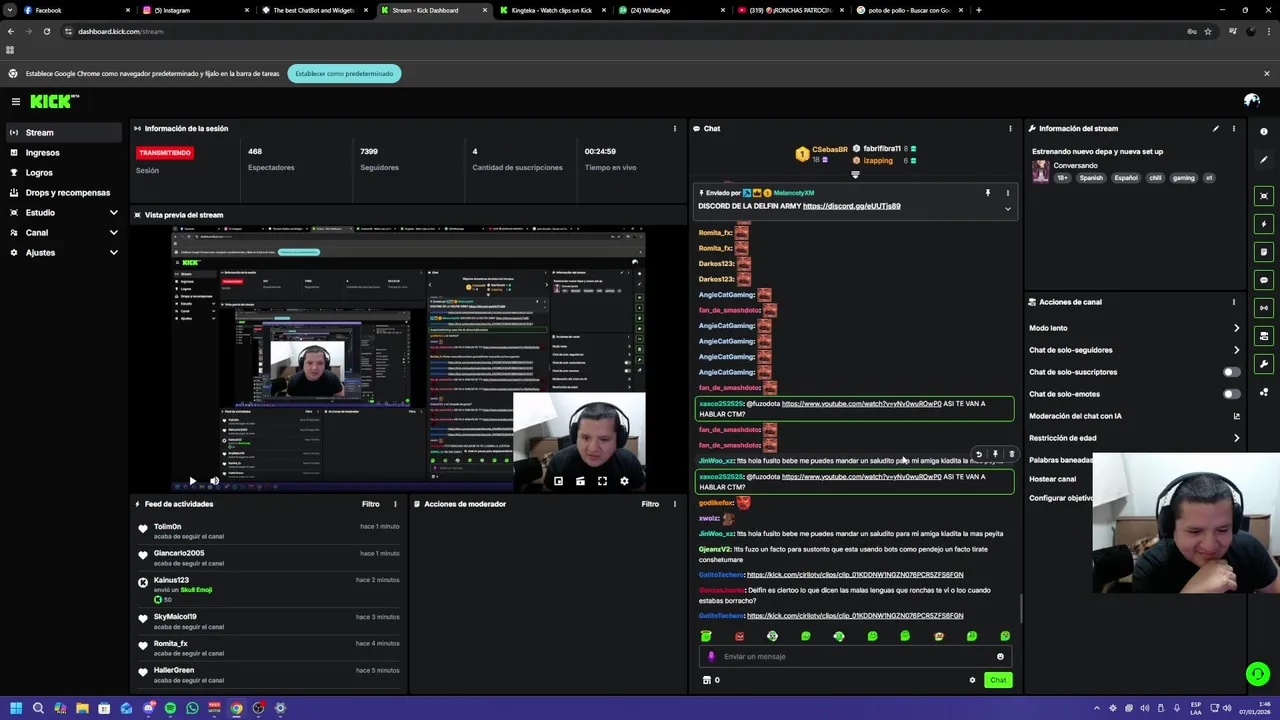The image size is (1280, 720).
Task: Click the wrench sidebar icon
Action: coord(1264,364)
